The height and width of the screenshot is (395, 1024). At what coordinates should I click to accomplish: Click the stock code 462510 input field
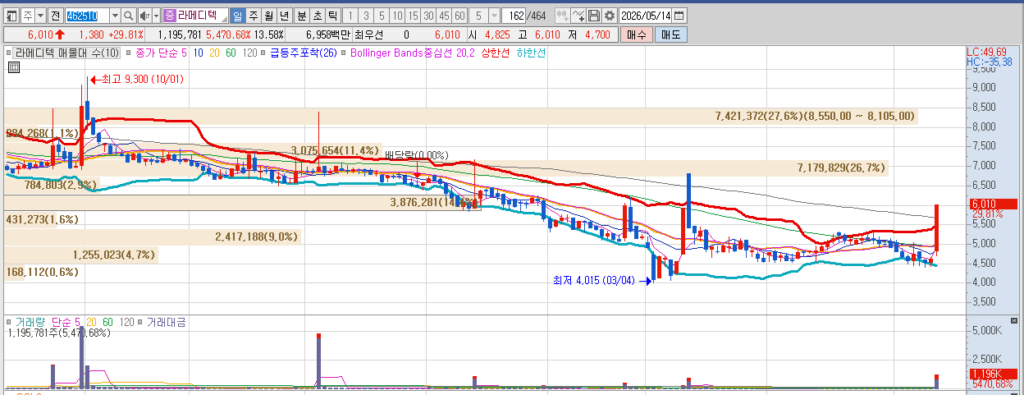tap(88, 16)
